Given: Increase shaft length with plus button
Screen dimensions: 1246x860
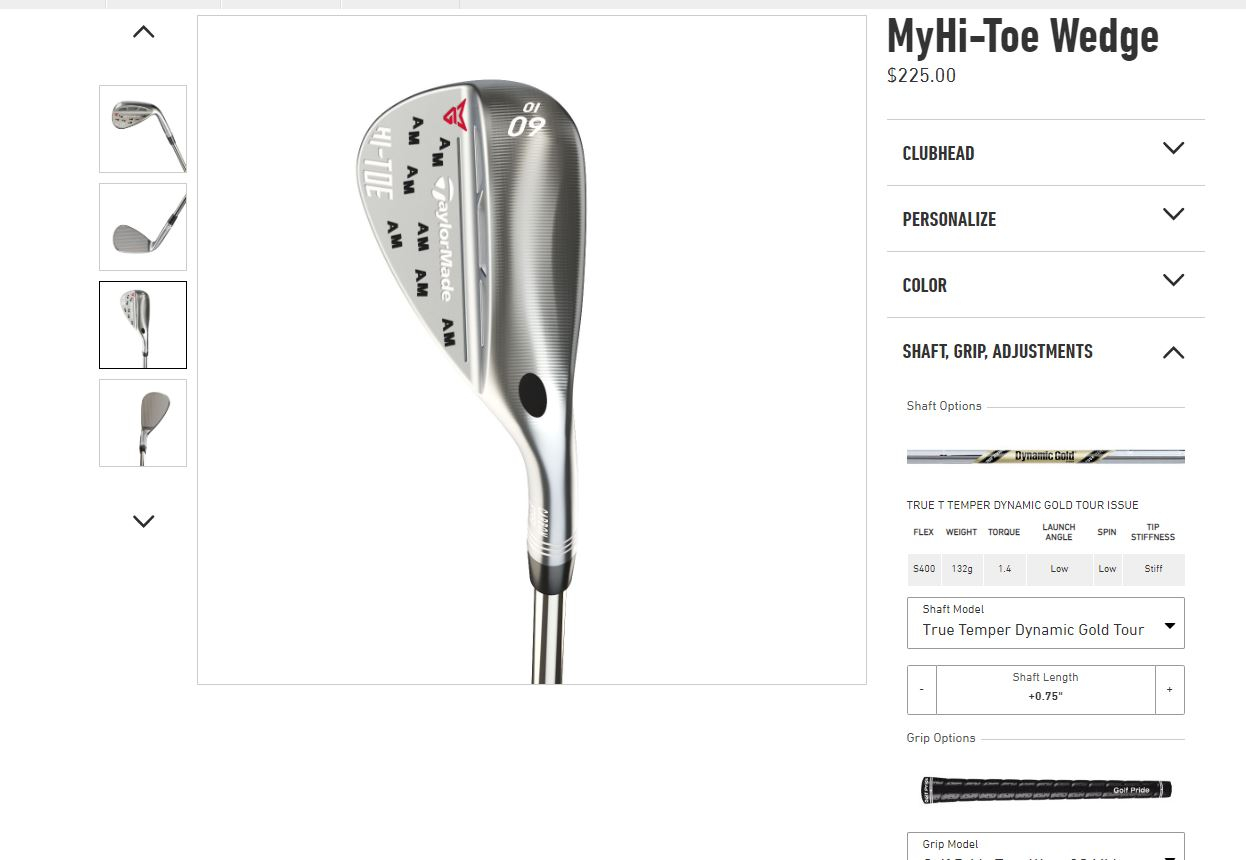Looking at the screenshot, I should [x=1169, y=690].
